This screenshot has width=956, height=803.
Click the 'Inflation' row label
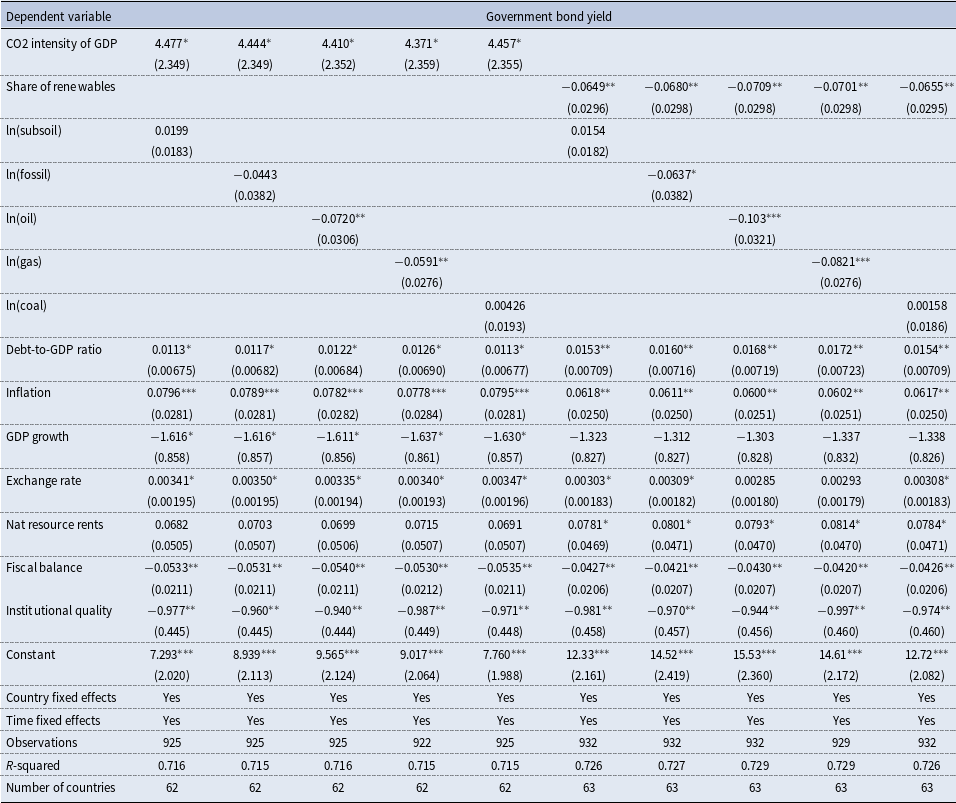pos(28,392)
